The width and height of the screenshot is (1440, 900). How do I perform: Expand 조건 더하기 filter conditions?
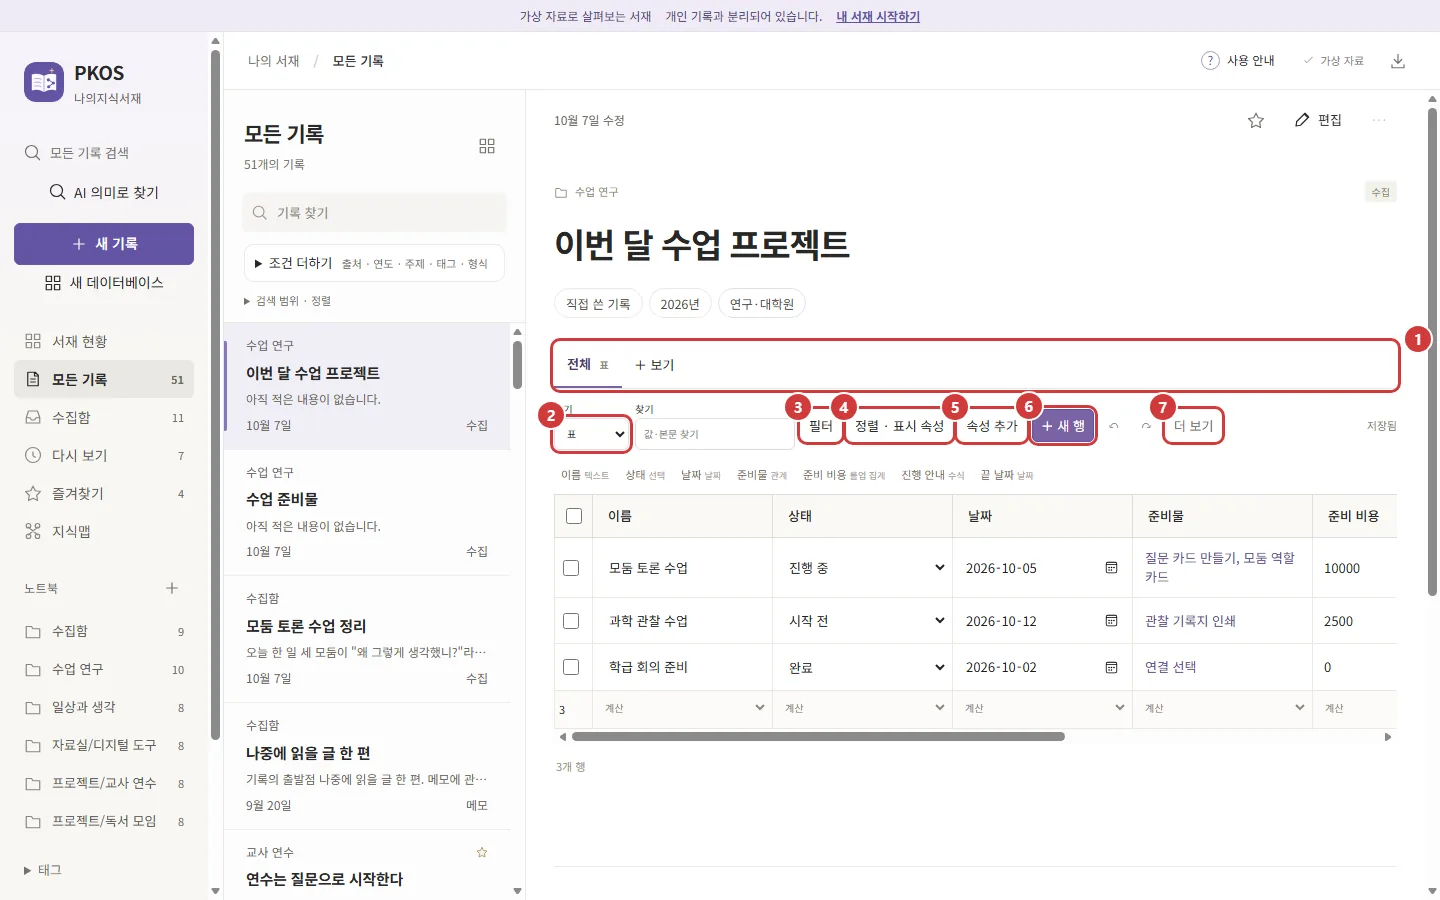tap(374, 263)
